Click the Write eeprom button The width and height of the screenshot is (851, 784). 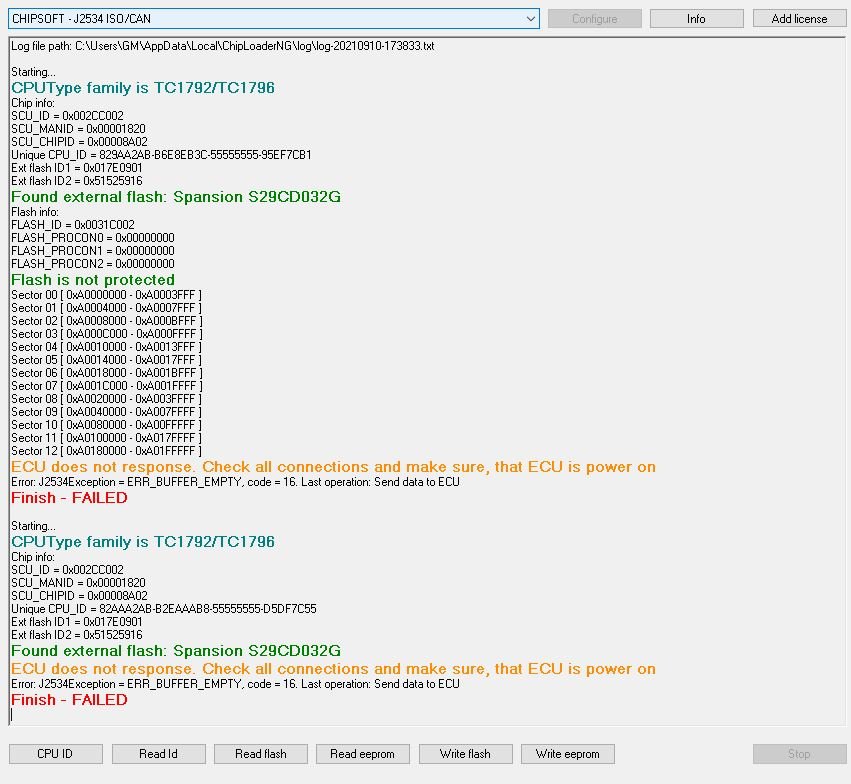pyautogui.click(x=567, y=754)
